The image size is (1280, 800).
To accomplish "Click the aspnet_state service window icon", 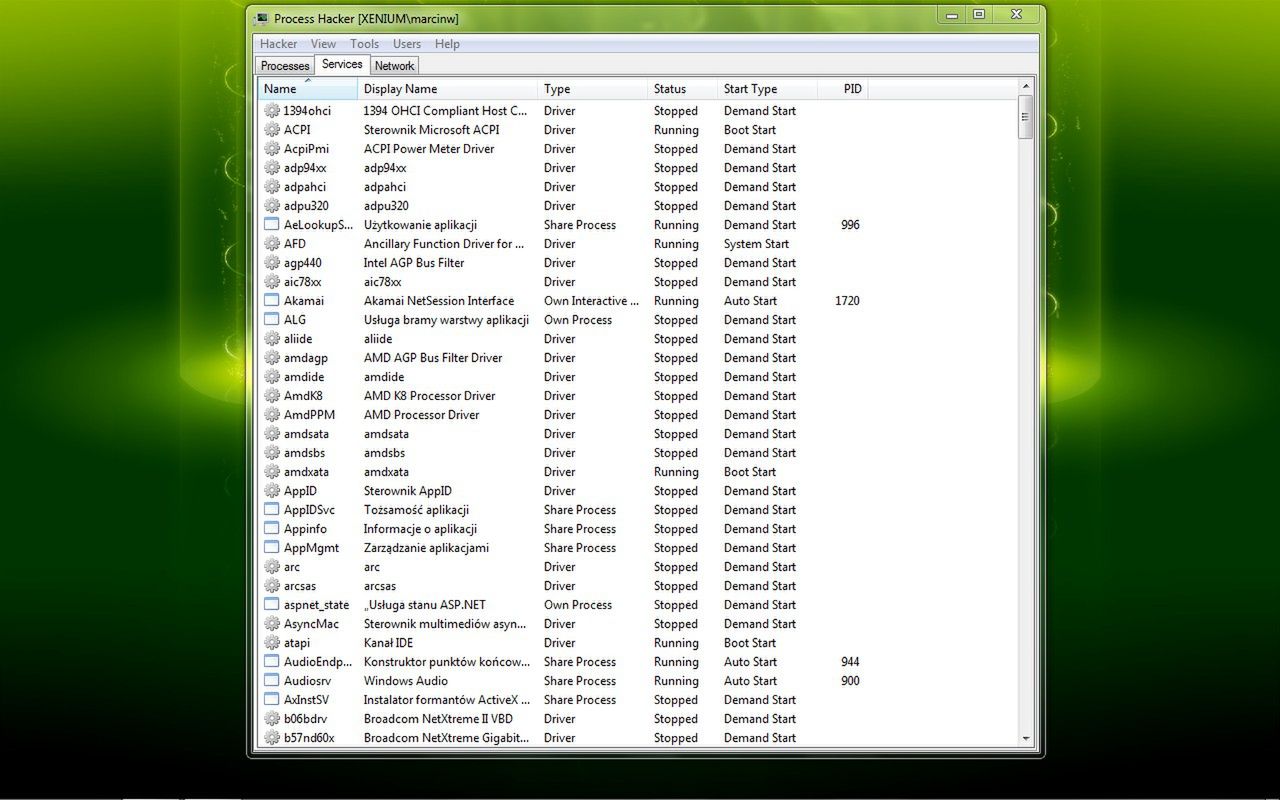I will point(272,605).
